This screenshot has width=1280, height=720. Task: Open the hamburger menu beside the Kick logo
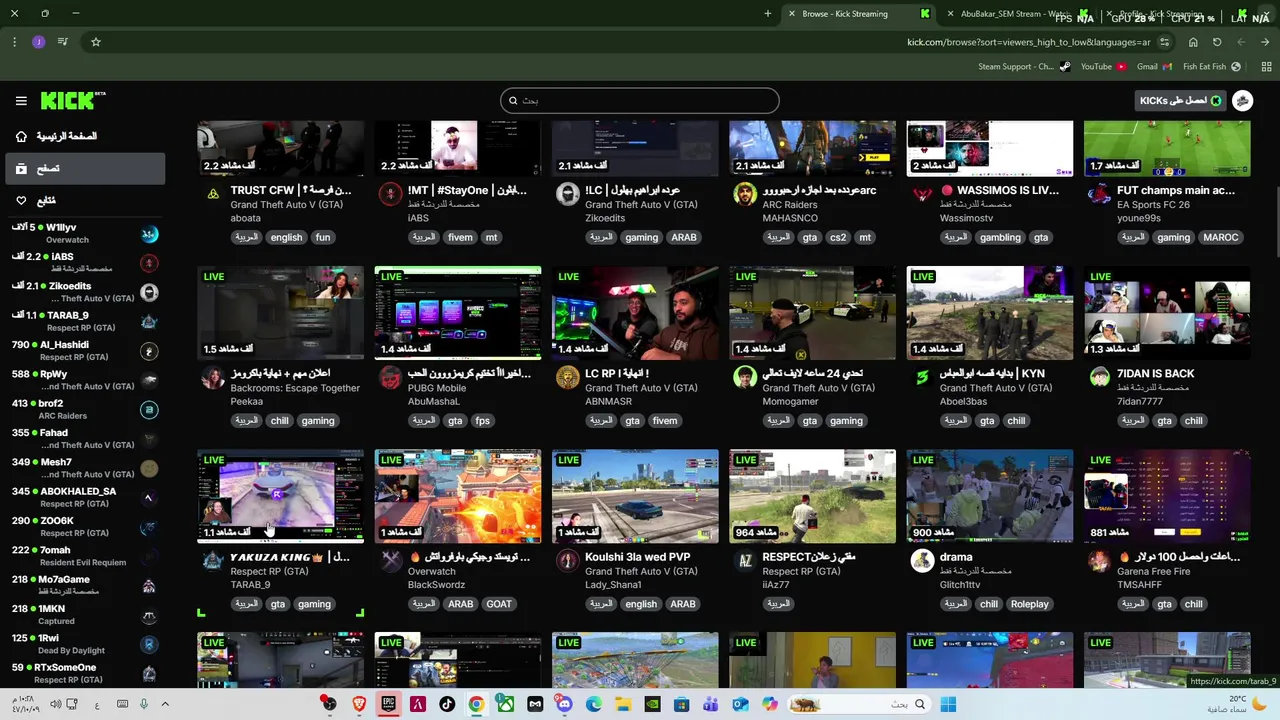click(21, 101)
